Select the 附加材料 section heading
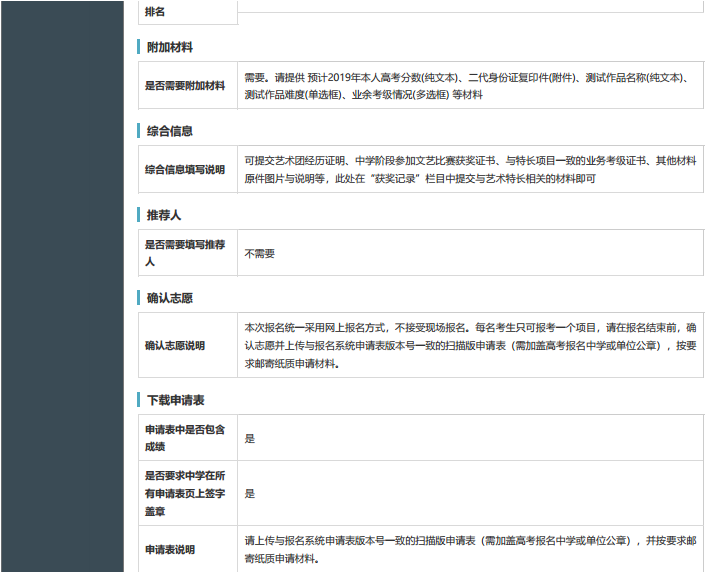 click(169, 47)
